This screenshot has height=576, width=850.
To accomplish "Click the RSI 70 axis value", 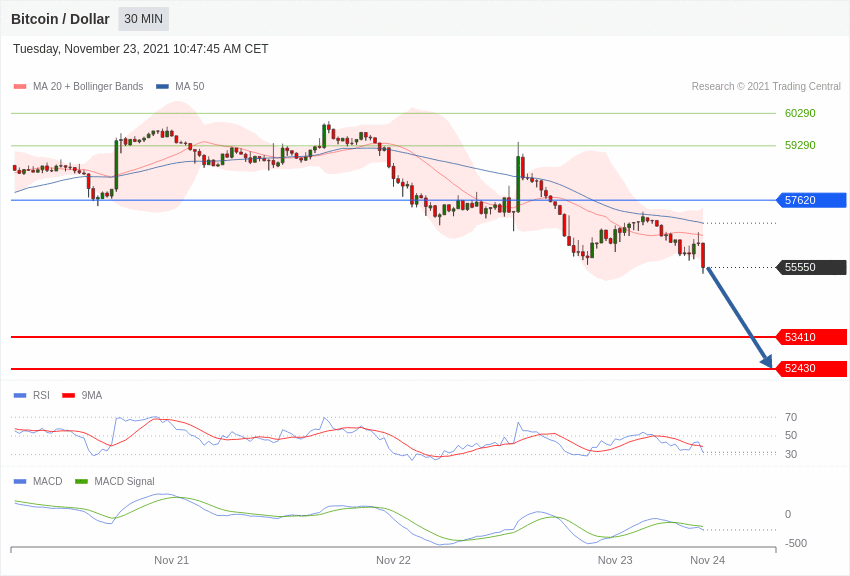I will click(x=791, y=417).
